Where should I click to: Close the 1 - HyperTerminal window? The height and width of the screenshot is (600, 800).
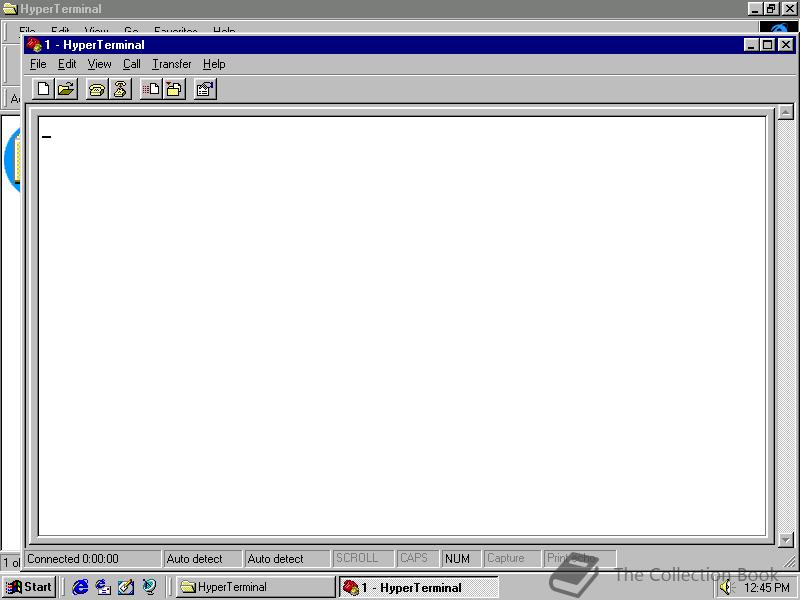[x=786, y=45]
